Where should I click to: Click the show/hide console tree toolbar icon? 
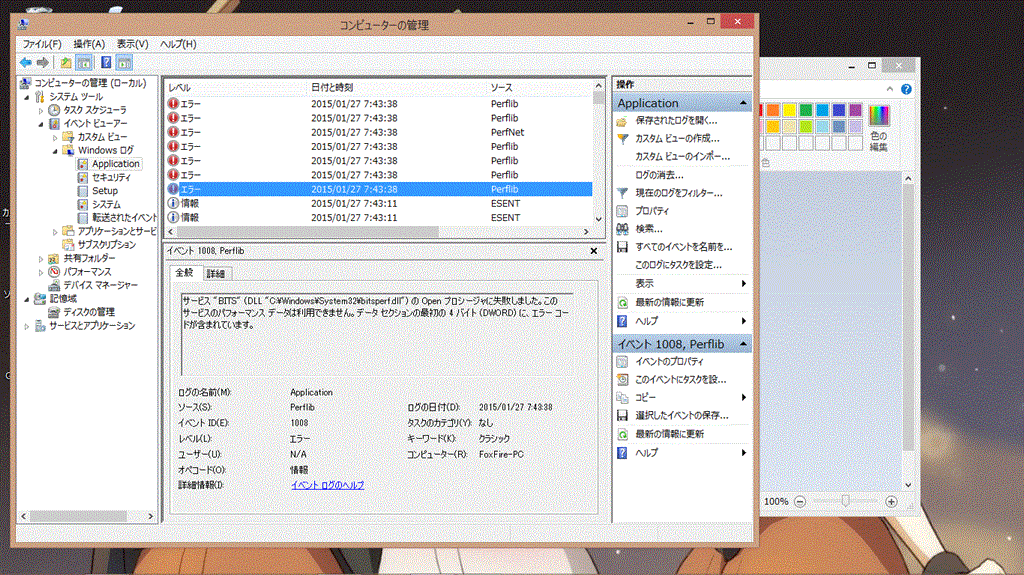click(84, 63)
